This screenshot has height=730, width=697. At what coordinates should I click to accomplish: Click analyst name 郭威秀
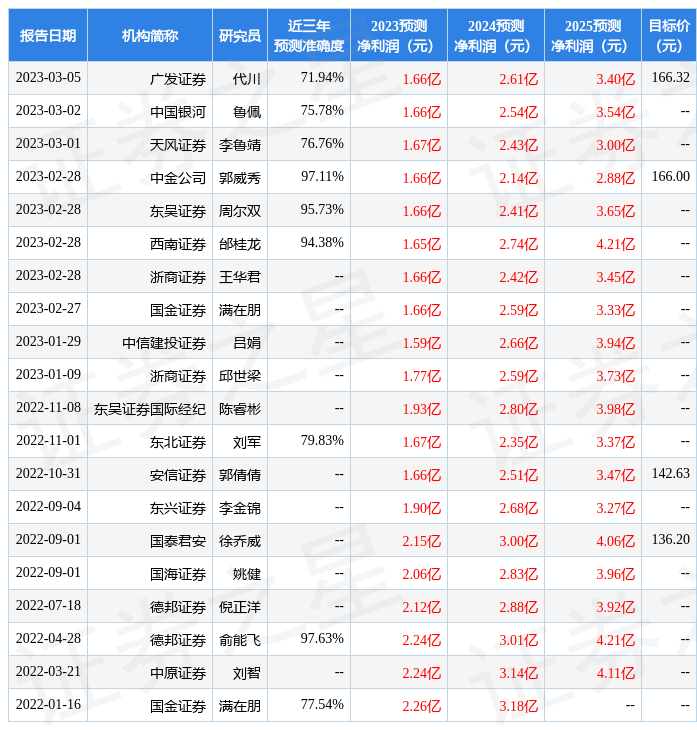pos(240,178)
